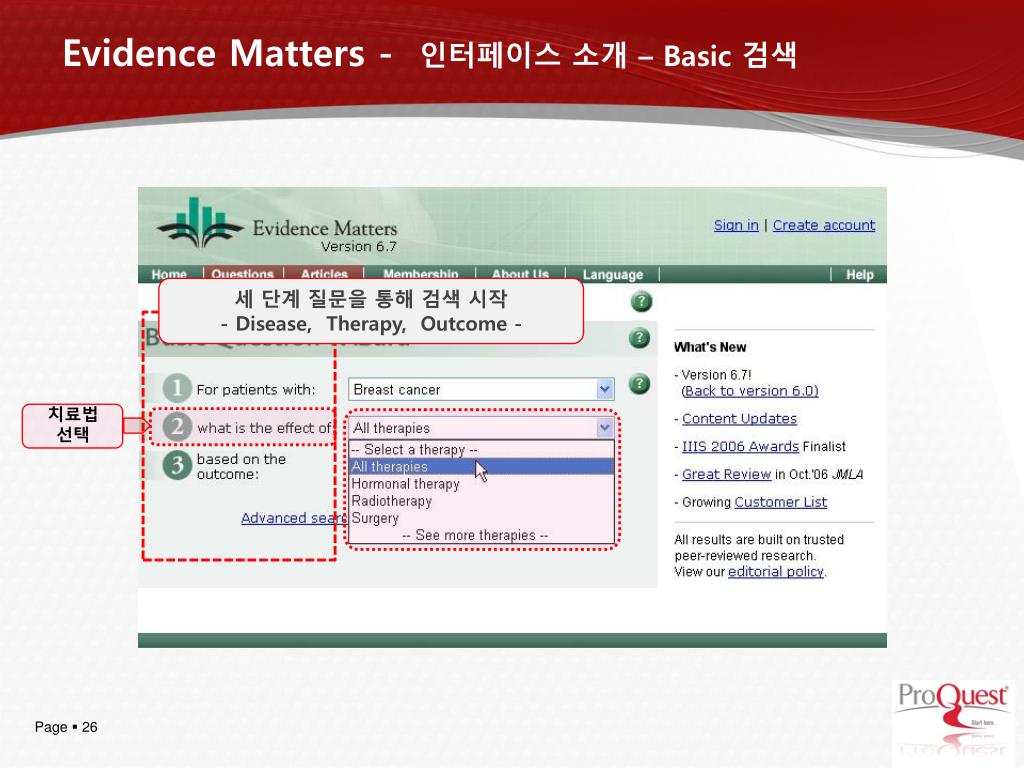This screenshot has width=1024, height=768.
Task: Click the Evidence Matters logo
Action: pyautogui.click(x=277, y=224)
